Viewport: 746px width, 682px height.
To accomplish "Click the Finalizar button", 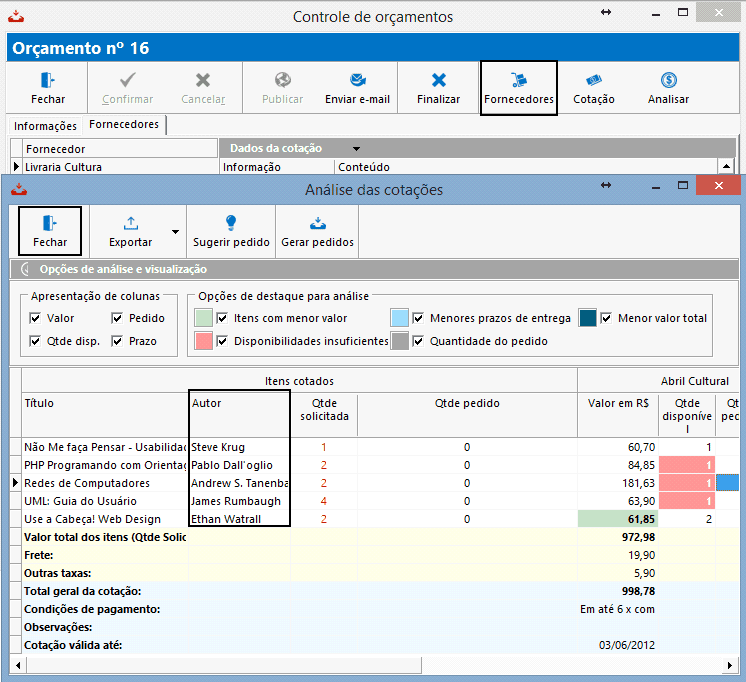I will pyautogui.click(x=438, y=88).
